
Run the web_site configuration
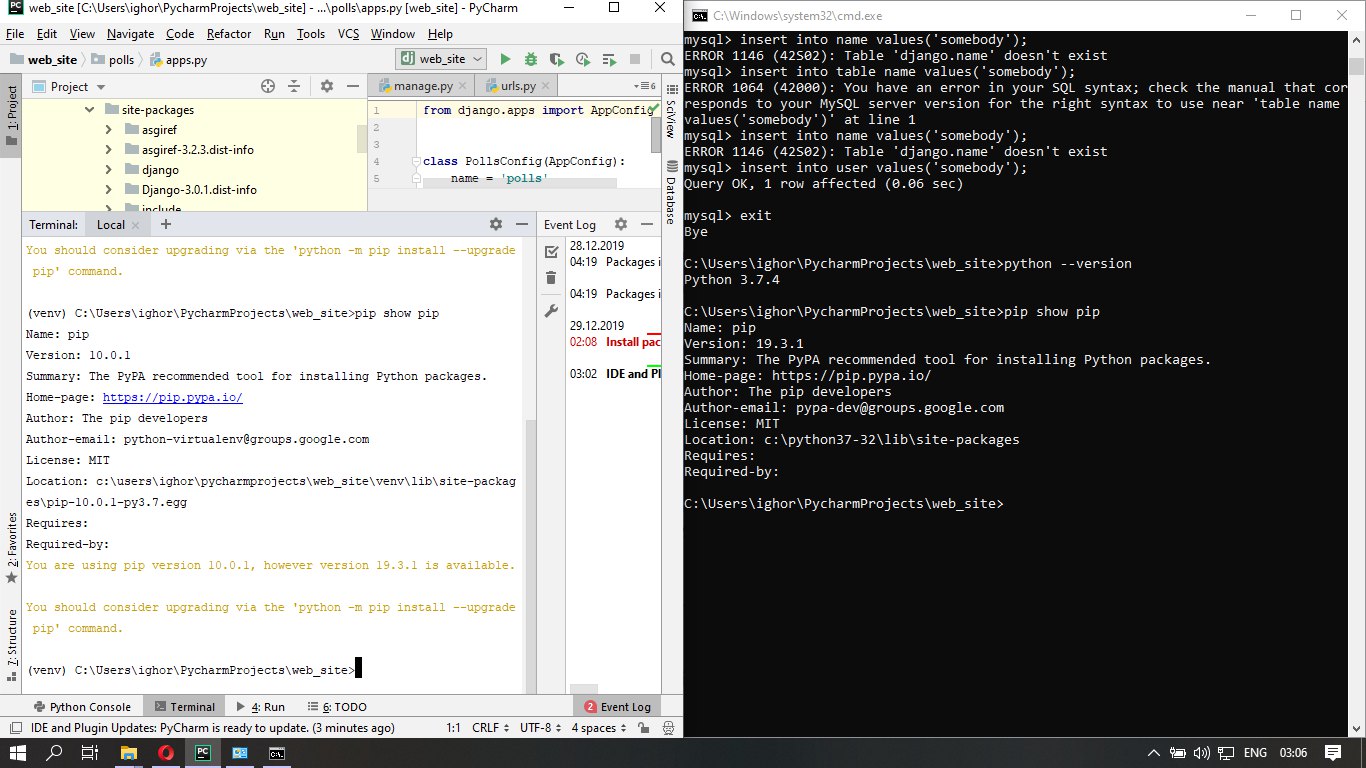click(505, 60)
